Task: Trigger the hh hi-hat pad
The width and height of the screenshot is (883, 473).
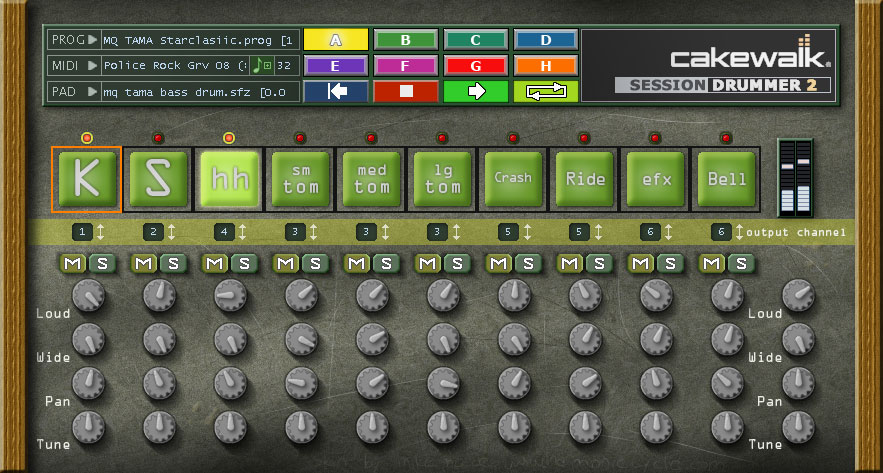Action: click(229, 179)
